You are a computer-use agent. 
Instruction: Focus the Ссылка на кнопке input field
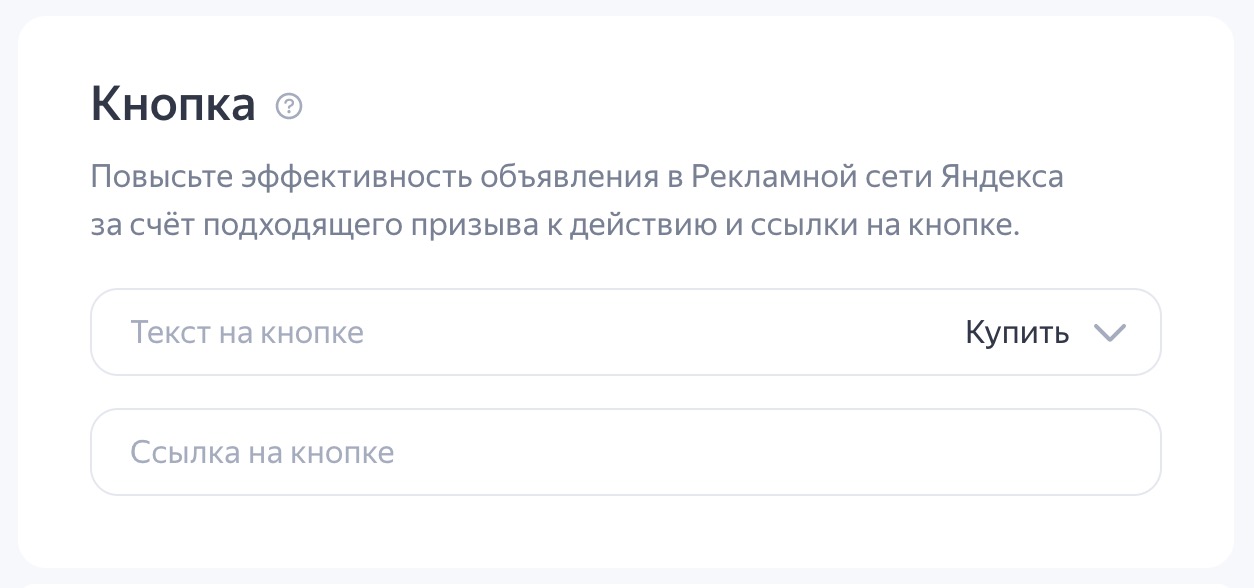[x=625, y=453]
